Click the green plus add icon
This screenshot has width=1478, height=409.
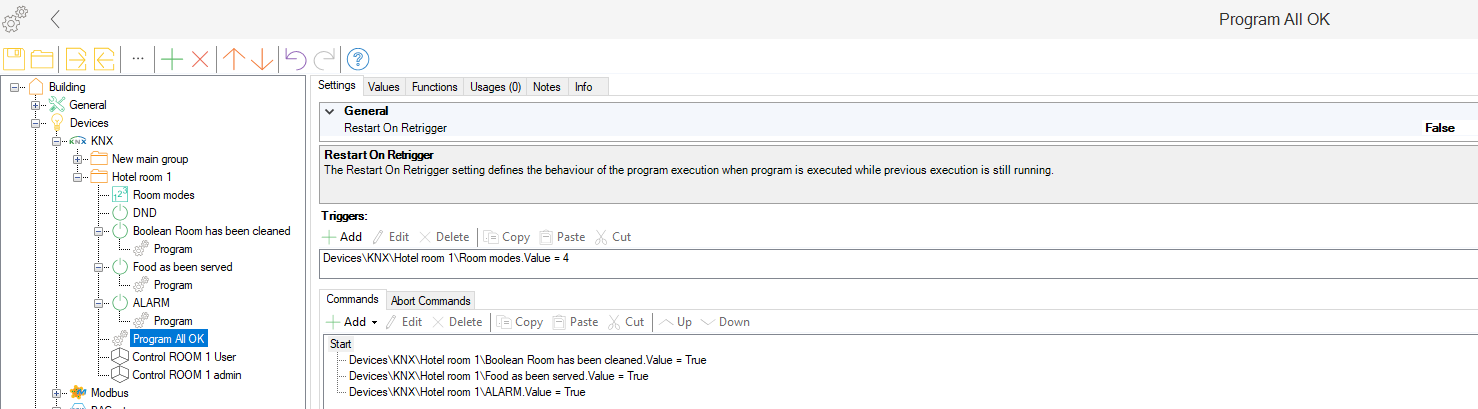[x=172, y=59]
